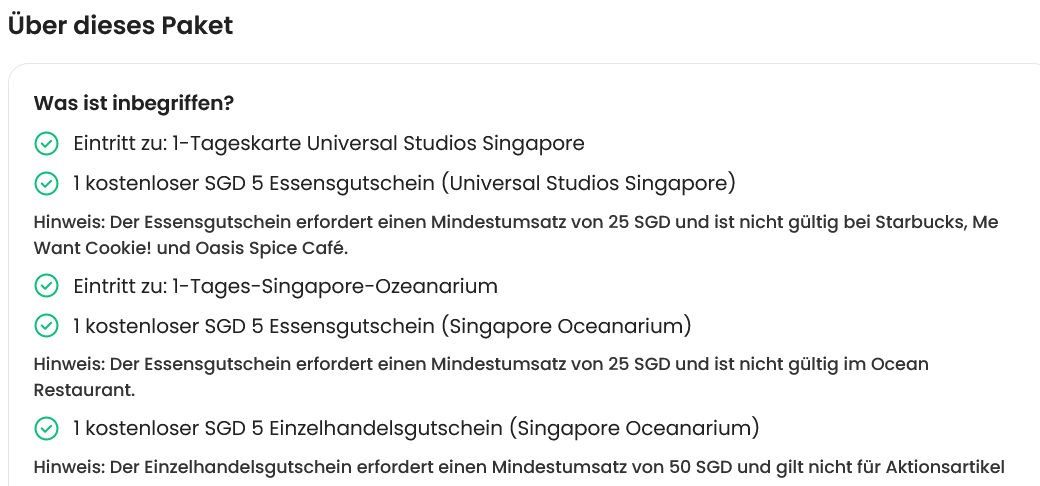
Task: Click the "Über dieses Paket" heading
Action: [120, 26]
